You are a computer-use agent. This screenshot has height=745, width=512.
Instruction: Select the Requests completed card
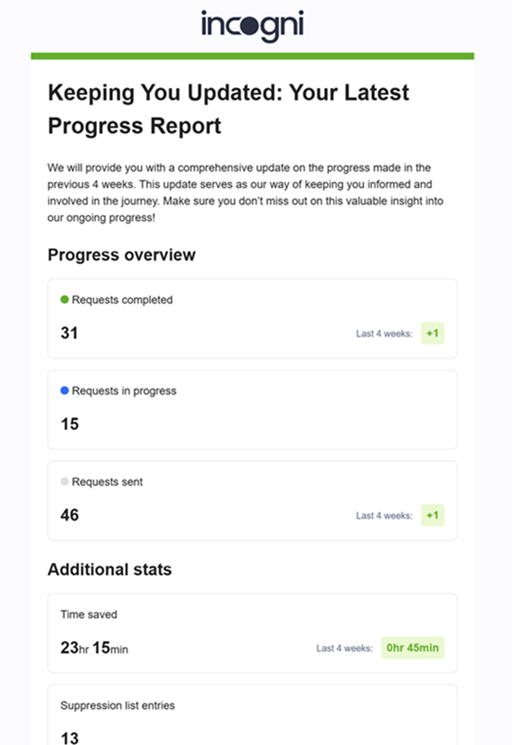click(252, 318)
